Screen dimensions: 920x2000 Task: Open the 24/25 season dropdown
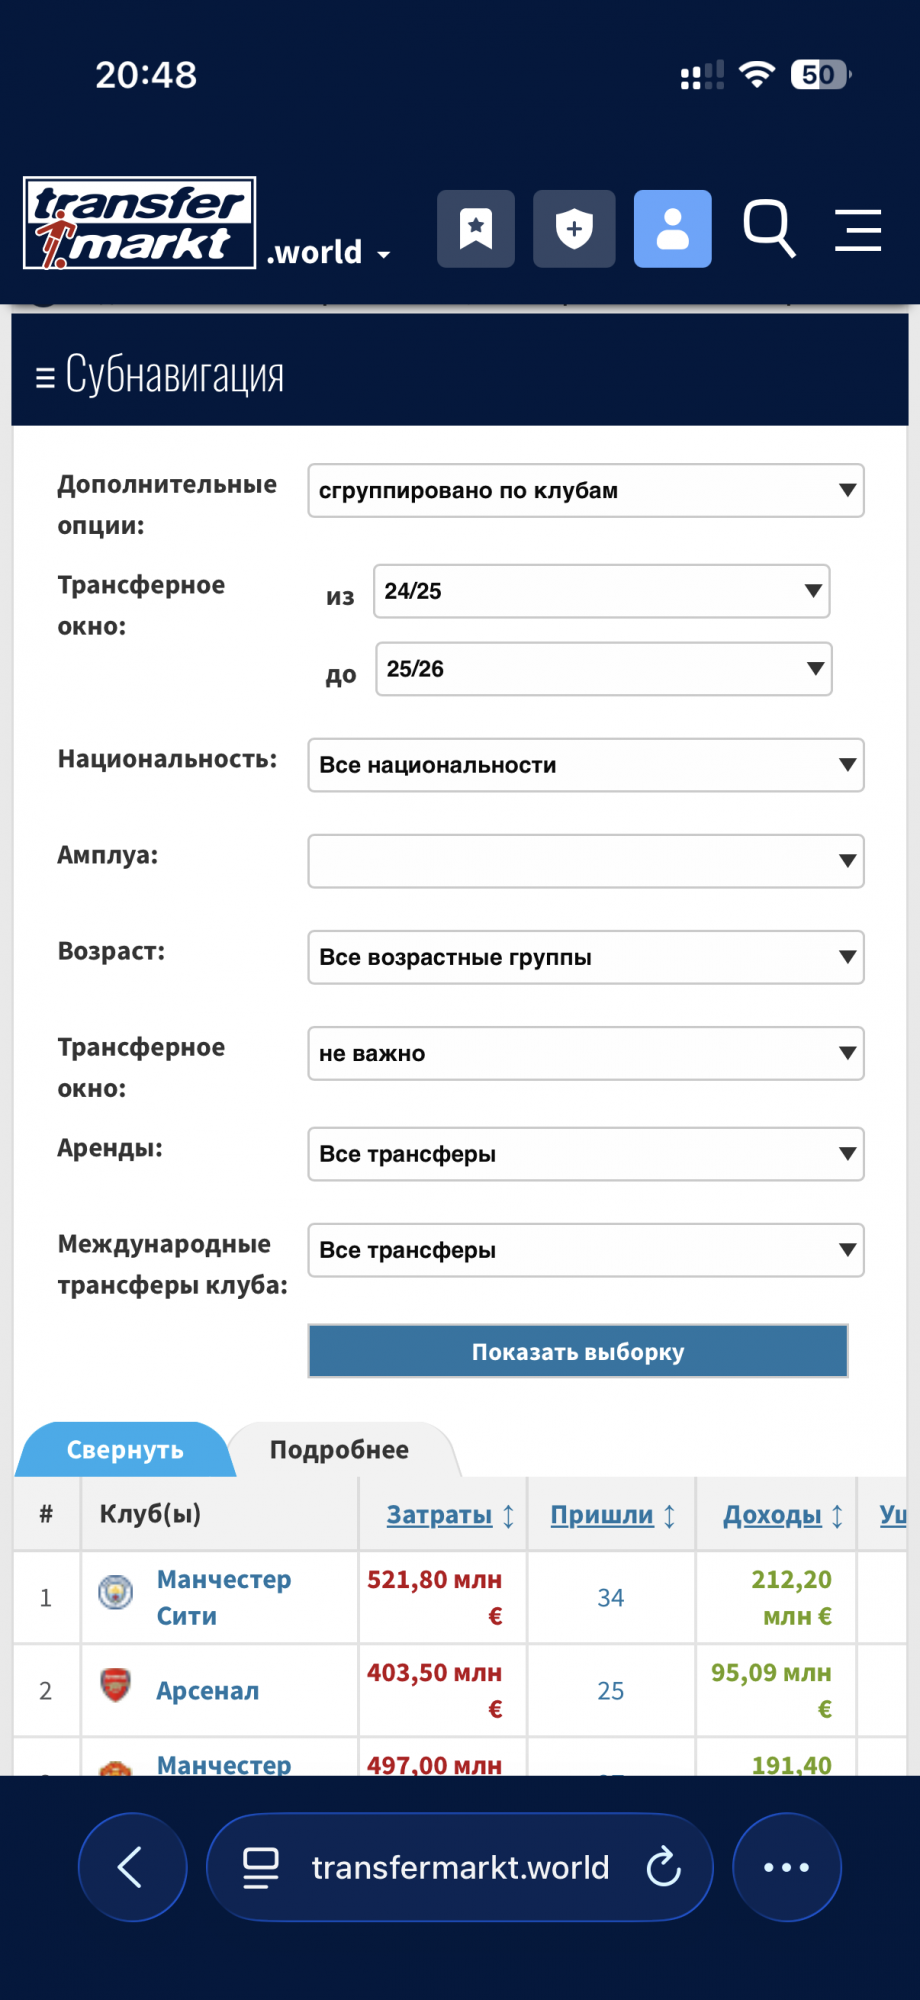(601, 591)
